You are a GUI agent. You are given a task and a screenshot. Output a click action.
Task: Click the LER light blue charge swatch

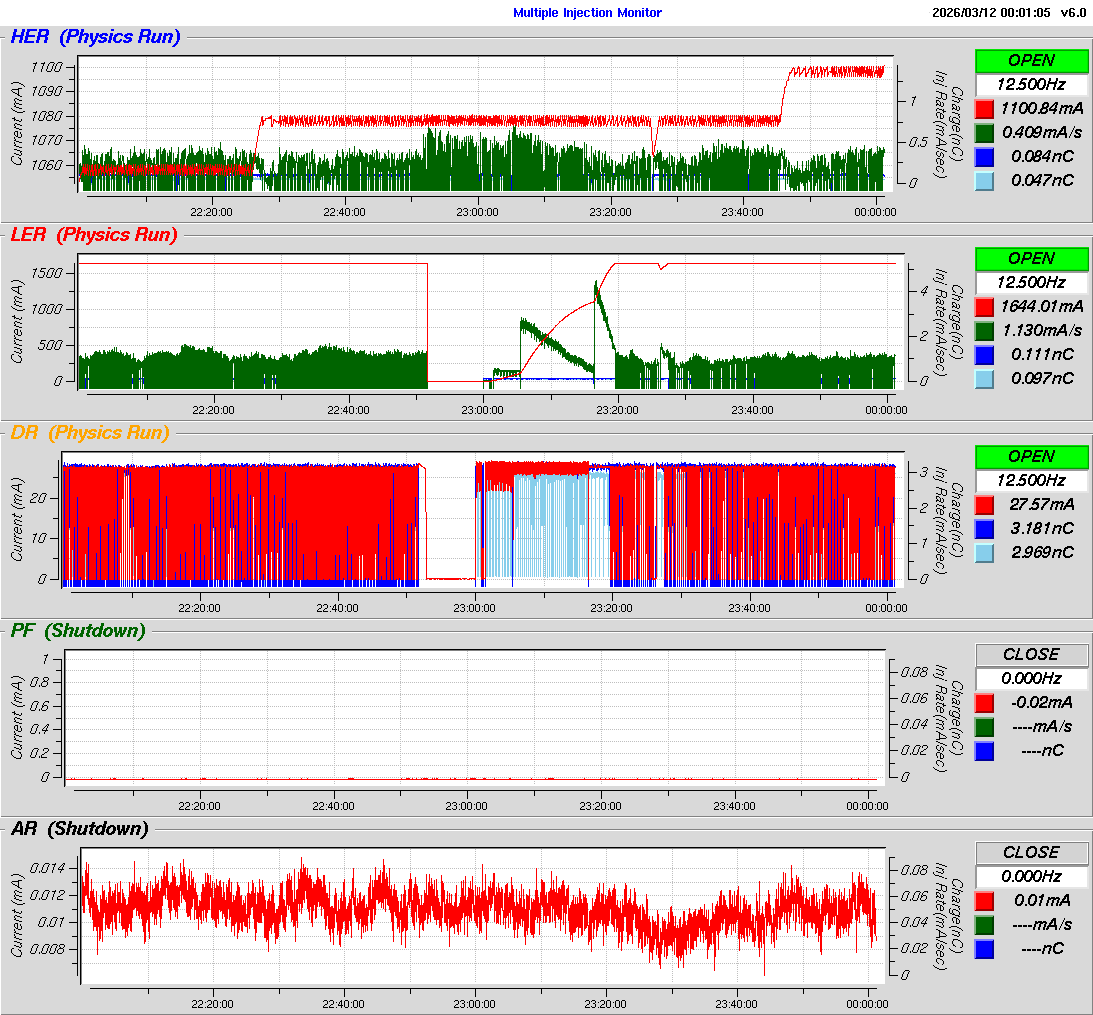click(984, 378)
